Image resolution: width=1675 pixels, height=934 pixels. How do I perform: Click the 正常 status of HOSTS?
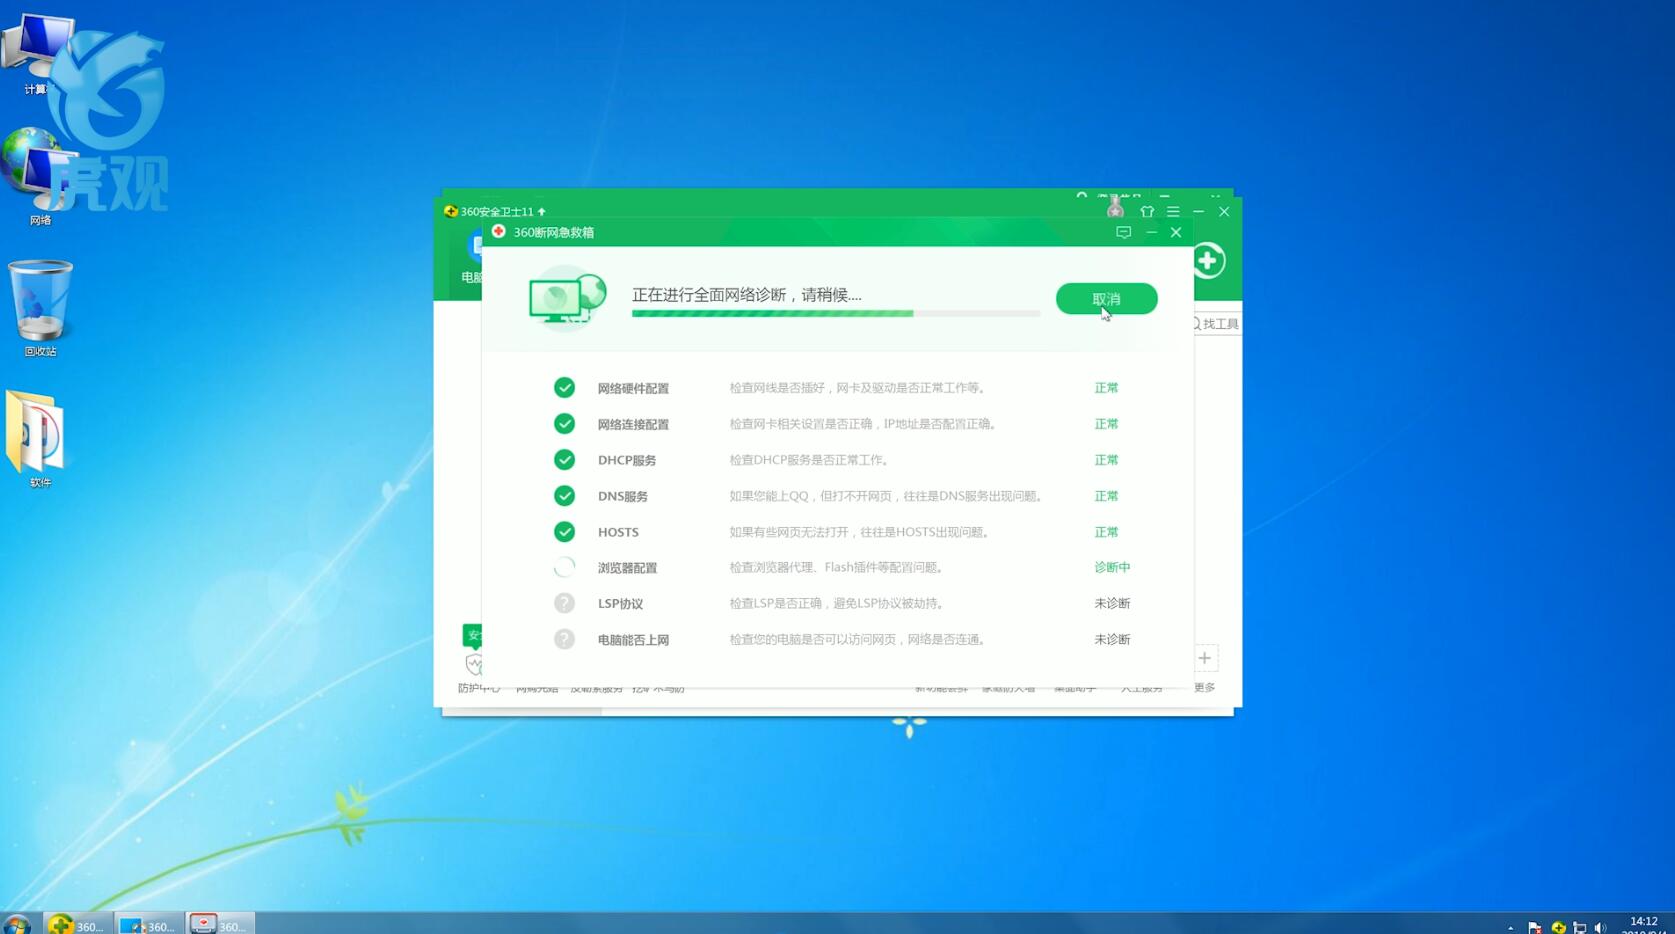click(x=1106, y=532)
